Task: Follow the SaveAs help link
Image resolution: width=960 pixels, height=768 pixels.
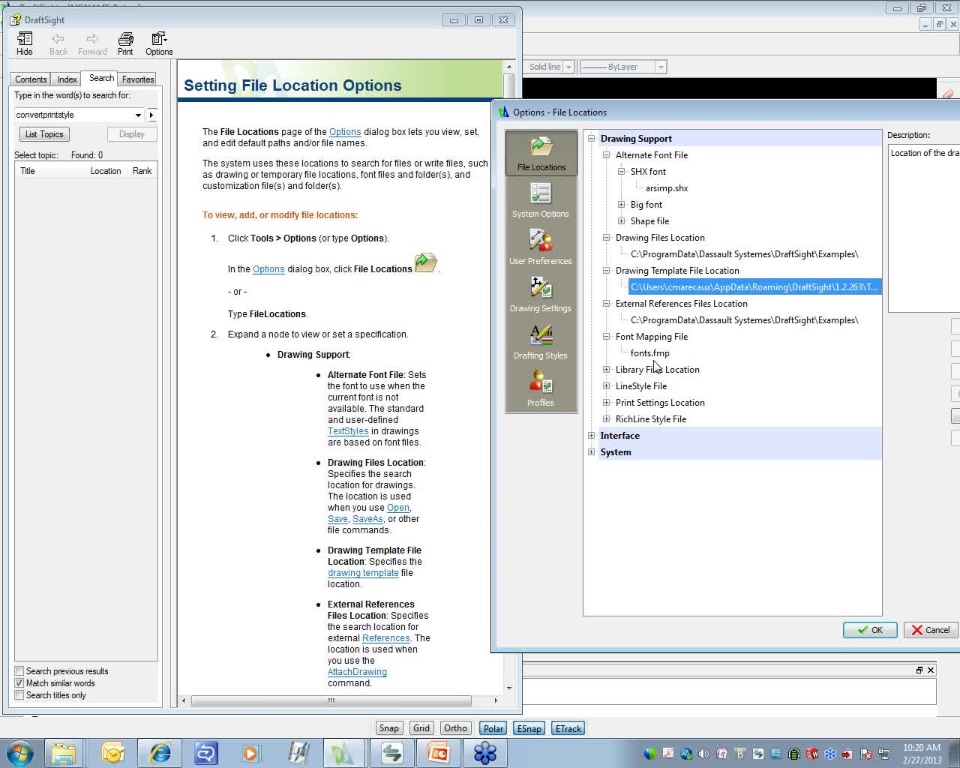Action: (367, 519)
